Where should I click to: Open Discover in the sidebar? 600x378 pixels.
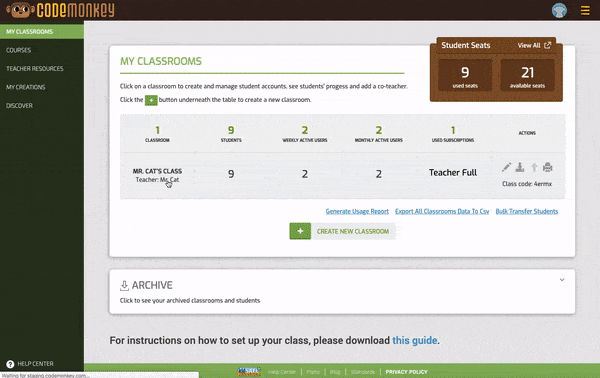(19, 106)
